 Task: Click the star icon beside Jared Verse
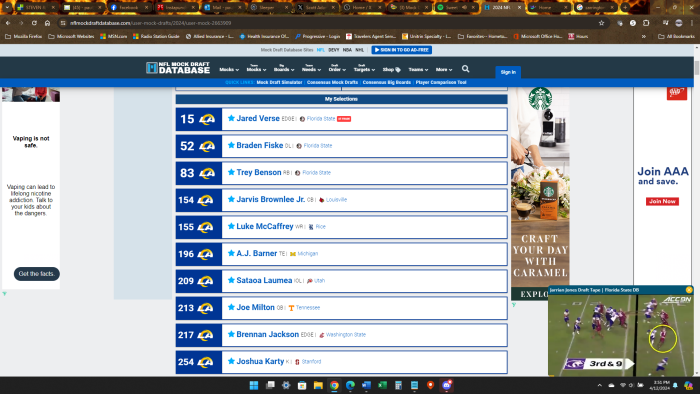click(231, 118)
